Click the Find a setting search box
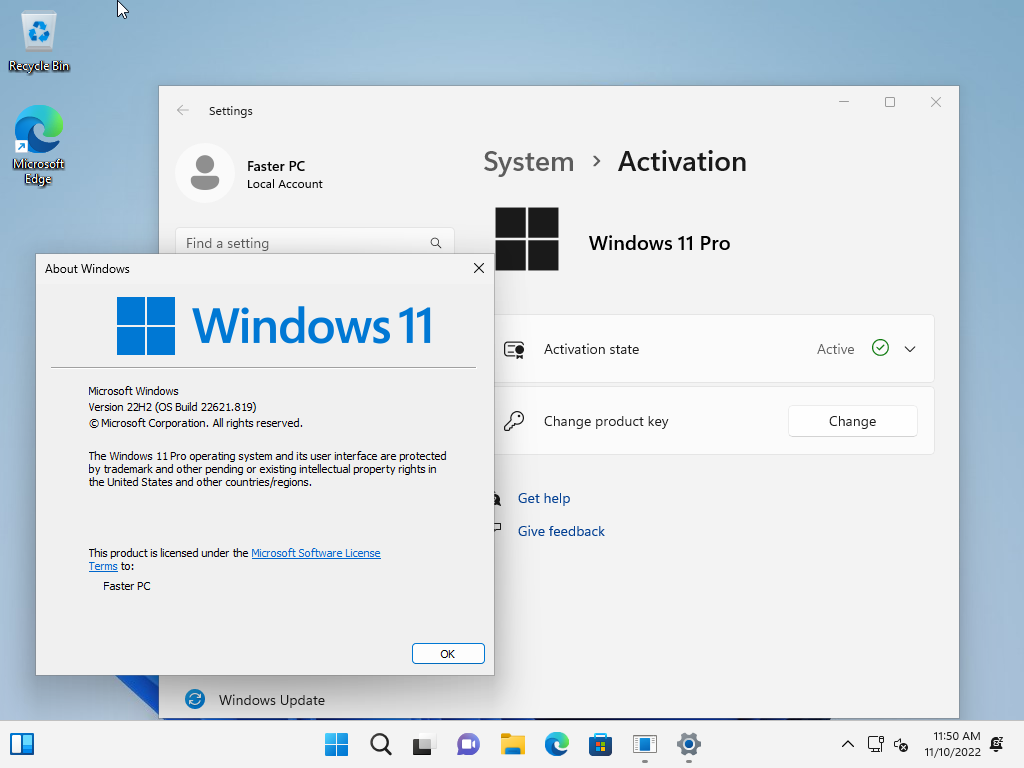Viewport: 1024px width, 768px height. click(314, 242)
